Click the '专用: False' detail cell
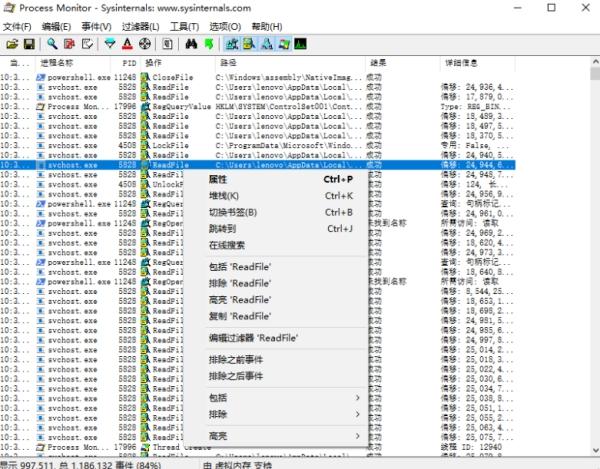Image resolution: width=600 pixels, height=469 pixels. pos(477,145)
